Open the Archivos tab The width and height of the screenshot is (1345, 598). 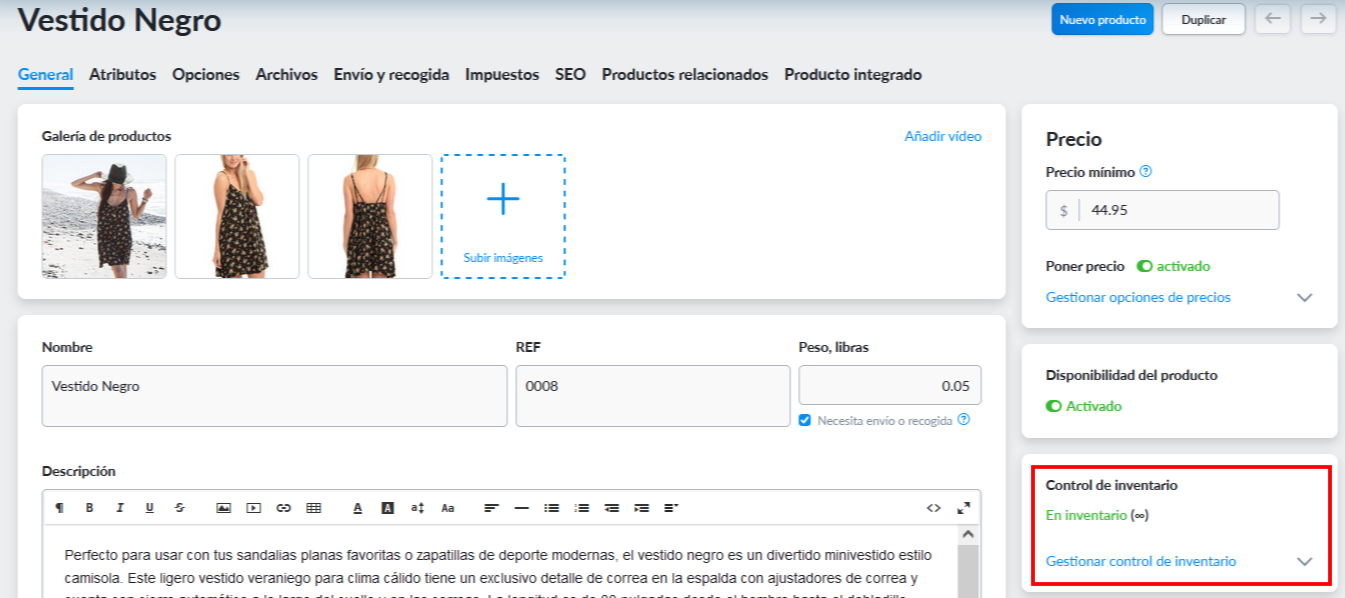pos(287,74)
